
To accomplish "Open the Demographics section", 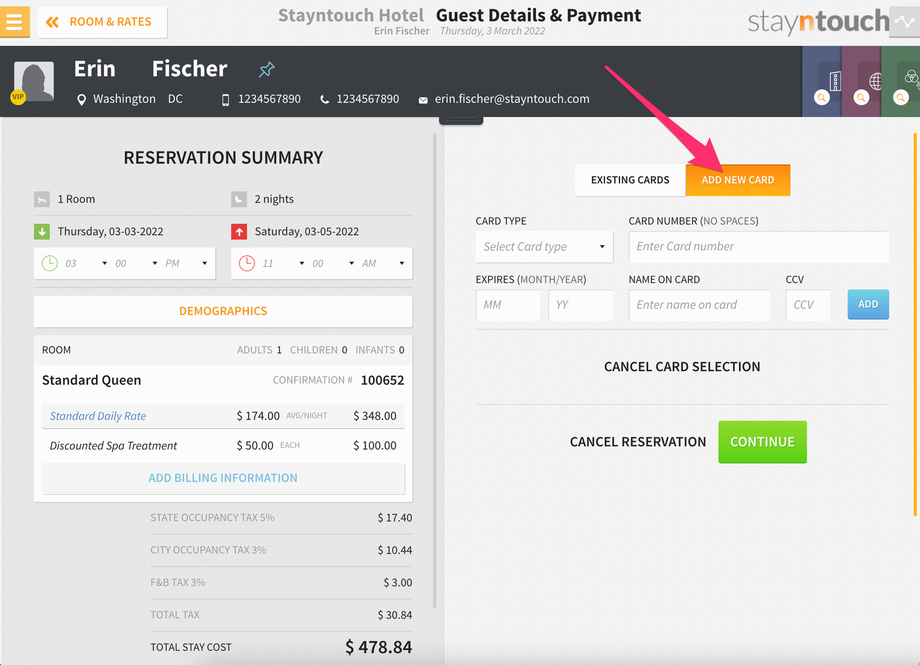I will (x=223, y=311).
